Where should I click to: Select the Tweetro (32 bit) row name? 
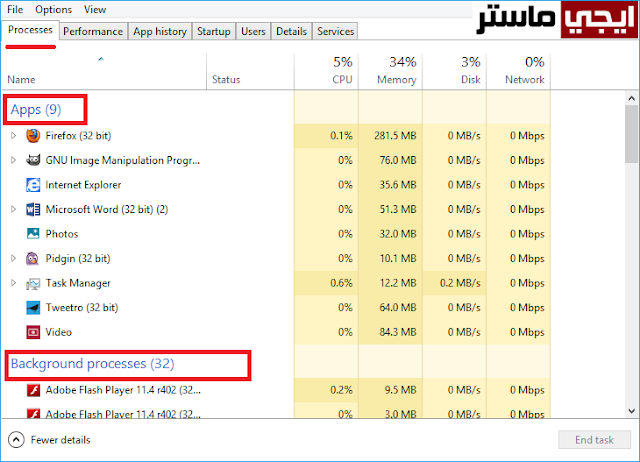82,307
